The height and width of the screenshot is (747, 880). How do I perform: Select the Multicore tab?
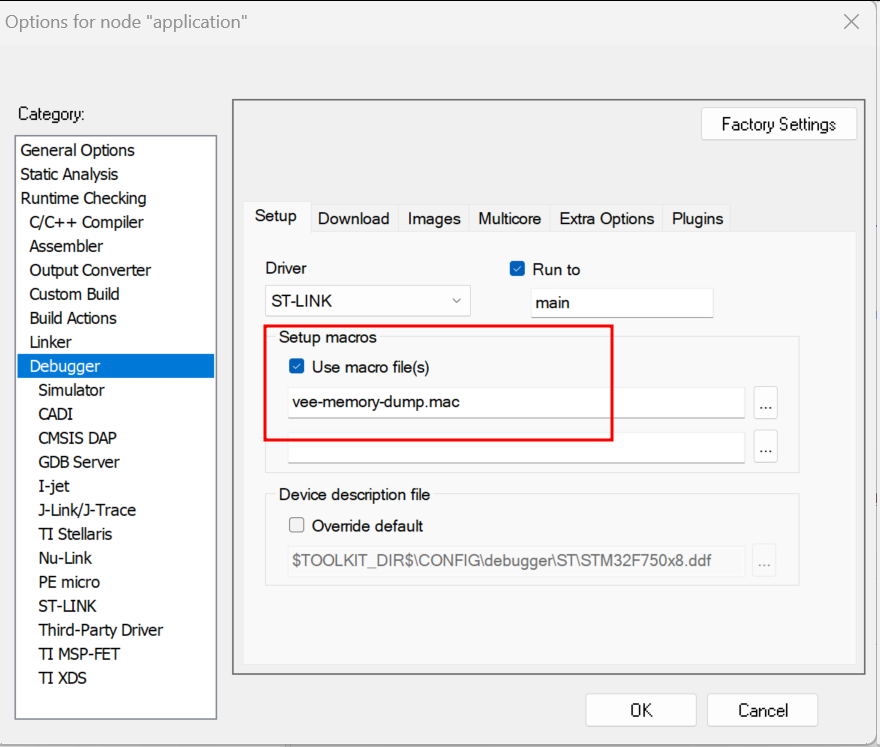coord(509,218)
